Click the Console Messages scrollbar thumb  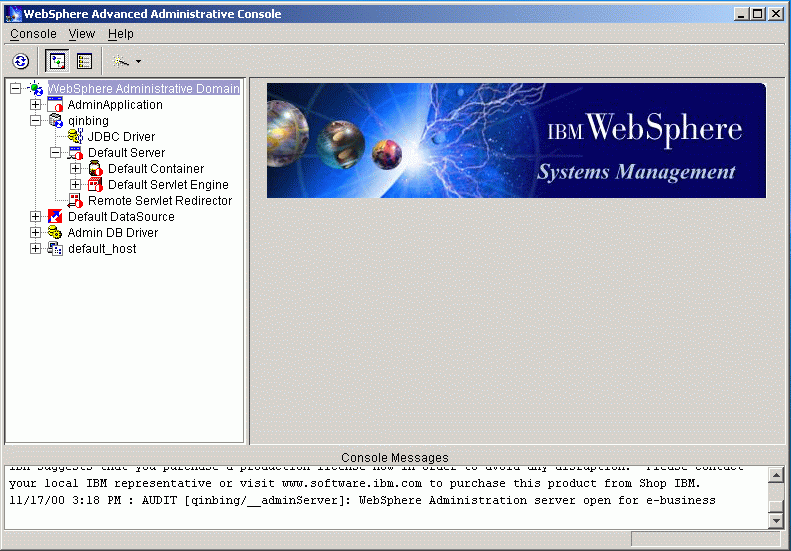pyautogui.click(x=776, y=506)
